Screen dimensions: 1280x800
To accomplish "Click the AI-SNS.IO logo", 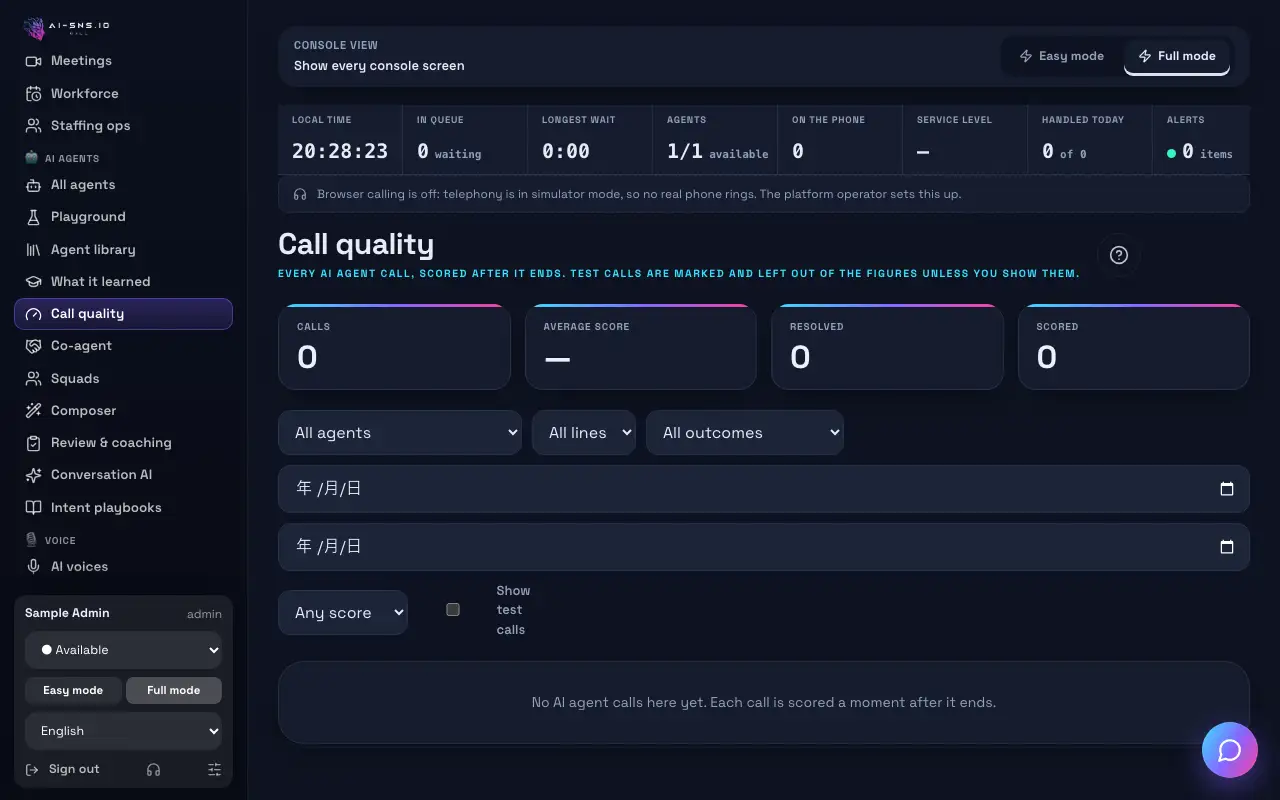I will [x=67, y=28].
